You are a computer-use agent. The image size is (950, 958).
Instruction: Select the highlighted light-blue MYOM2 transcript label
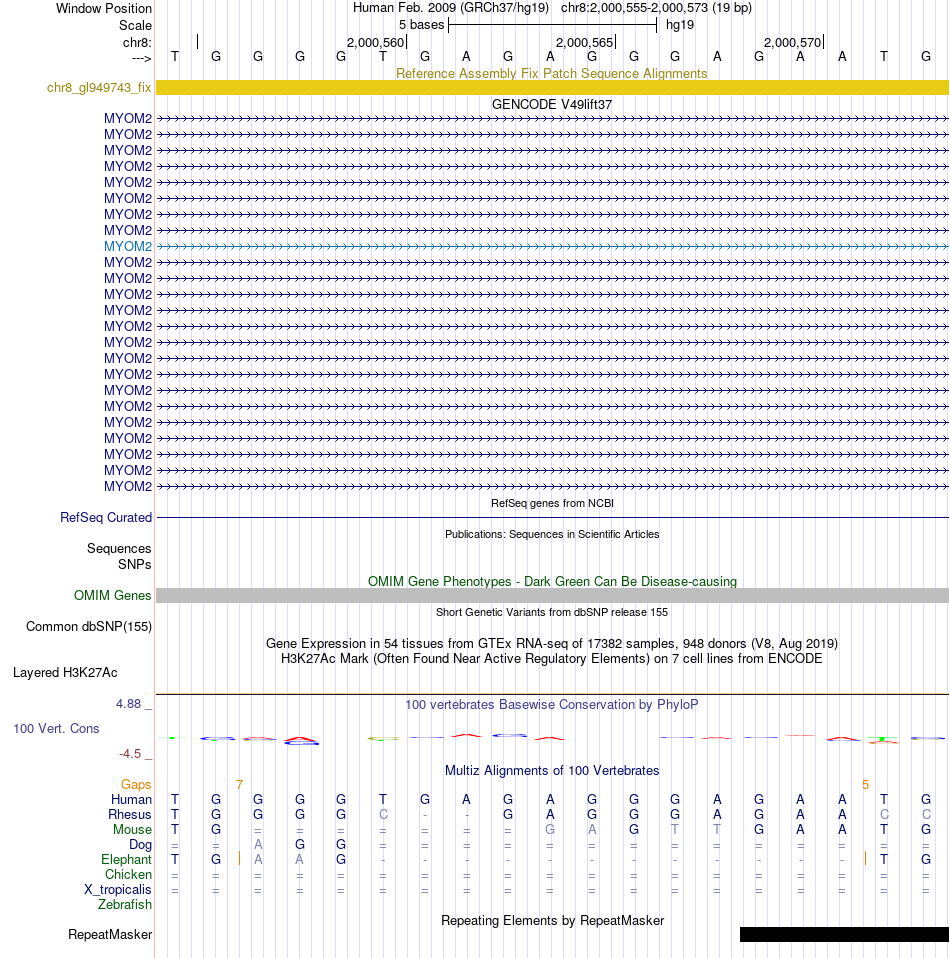point(128,246)
